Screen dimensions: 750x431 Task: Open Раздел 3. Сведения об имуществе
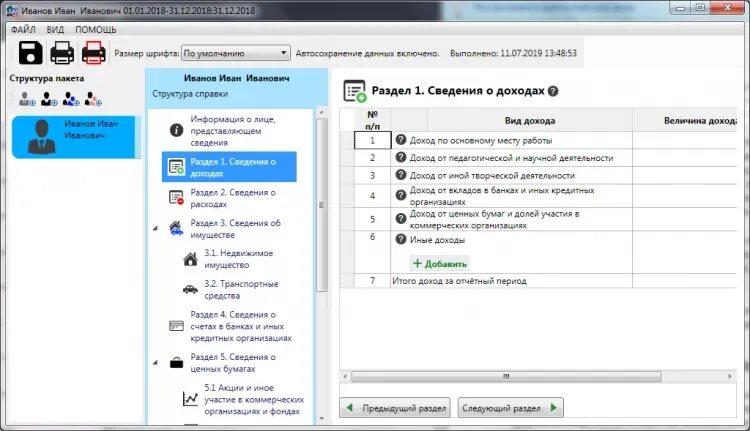click(x=235, y=229)
